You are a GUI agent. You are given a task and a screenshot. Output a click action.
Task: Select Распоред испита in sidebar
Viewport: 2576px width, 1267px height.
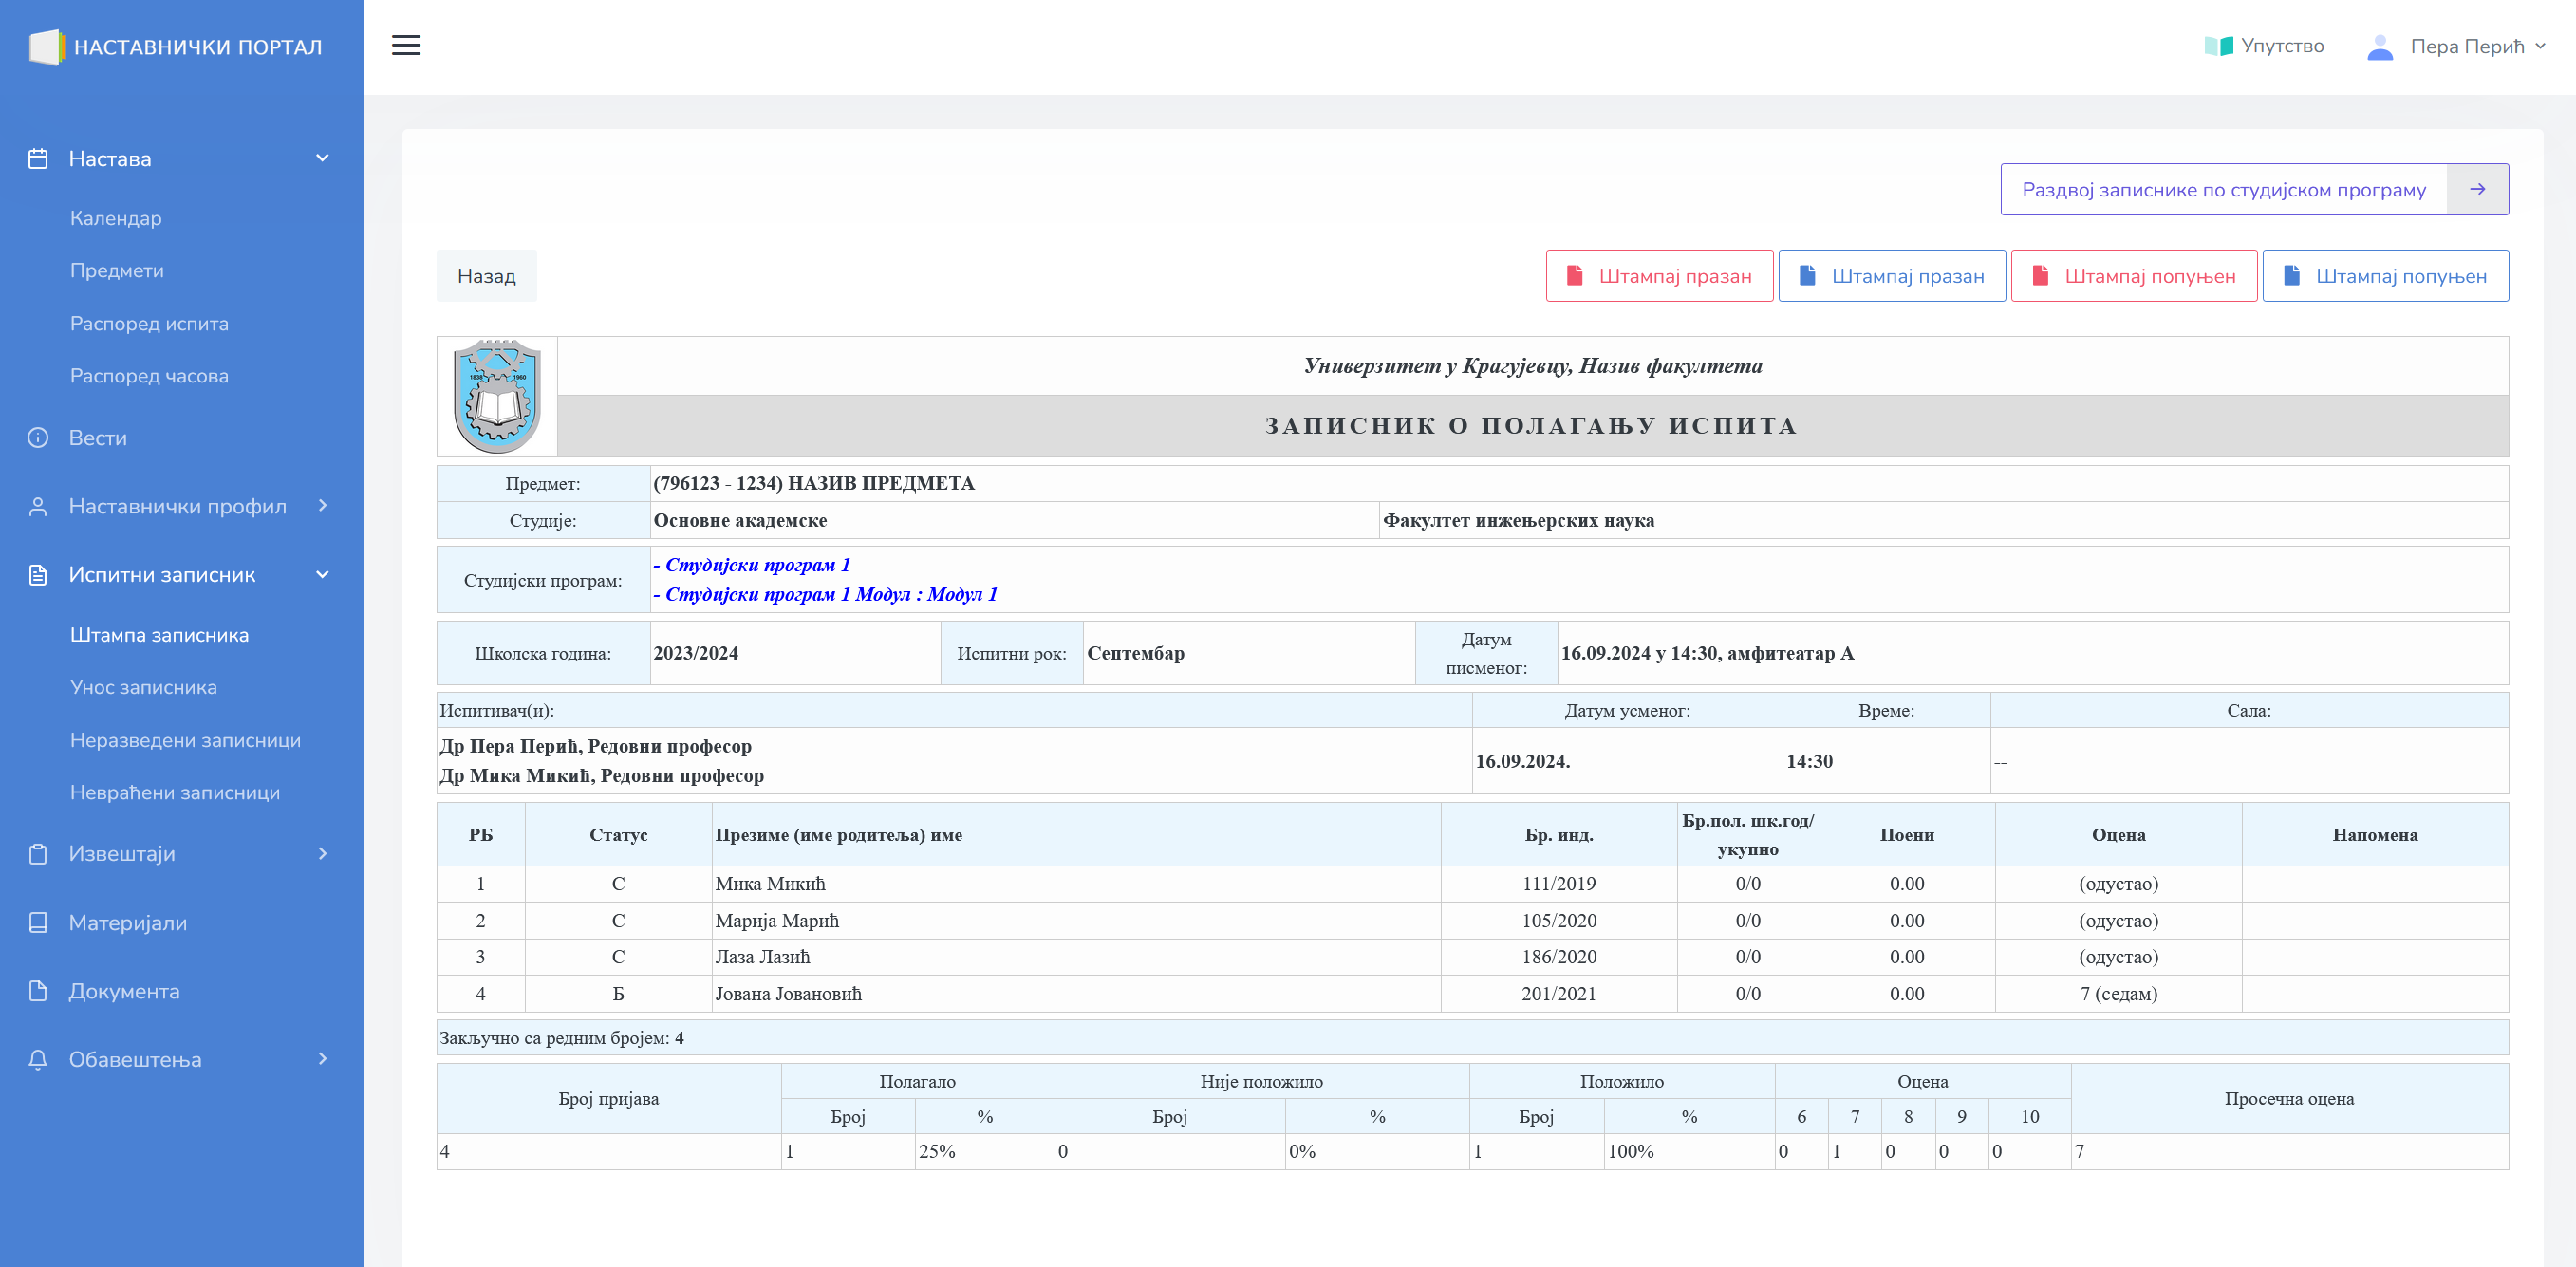pos(149,323)
